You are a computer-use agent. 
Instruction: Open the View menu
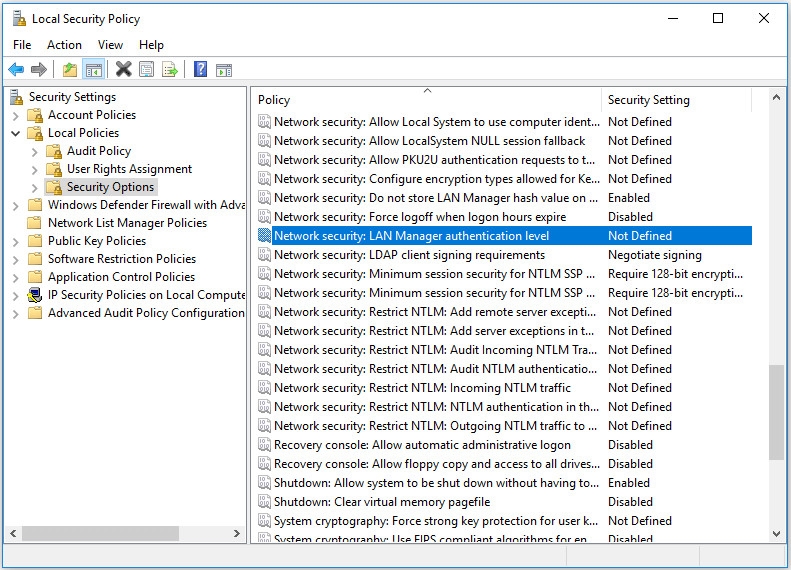point(110,45)
